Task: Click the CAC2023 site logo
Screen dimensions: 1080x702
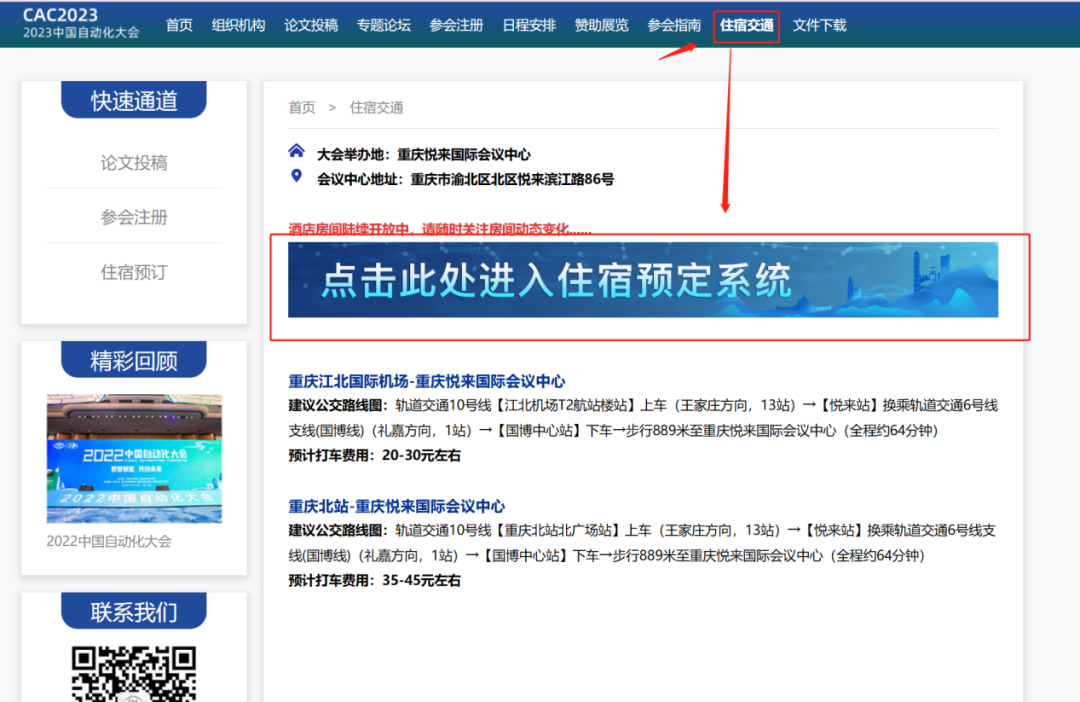Action: (x=81, y=23)
